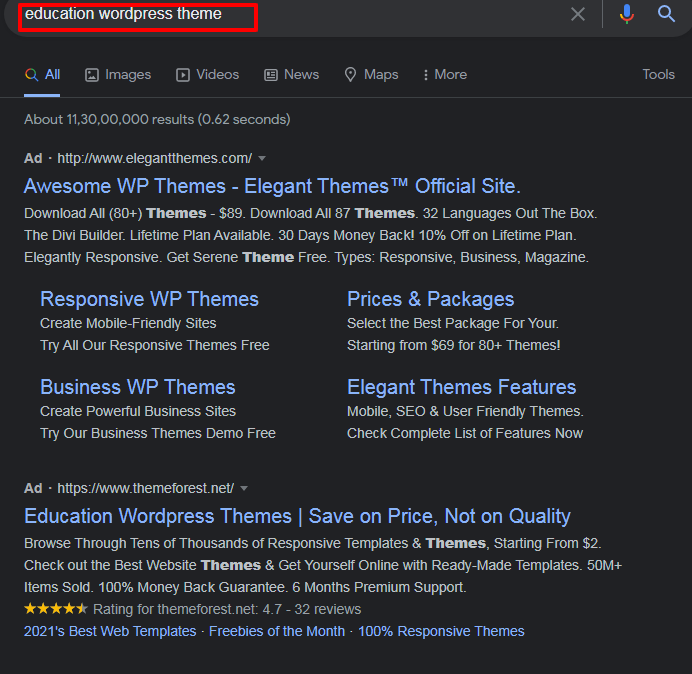Screen dimensions: 692x674
Task: Switch to the Images tab
Action: click(x=118, y=75)
